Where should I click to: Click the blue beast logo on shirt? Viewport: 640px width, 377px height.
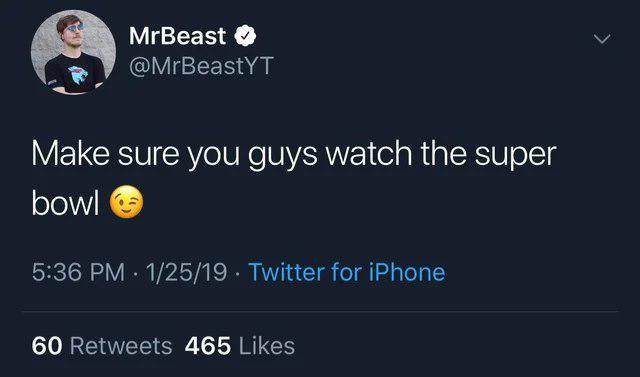(x=78, y=75)
